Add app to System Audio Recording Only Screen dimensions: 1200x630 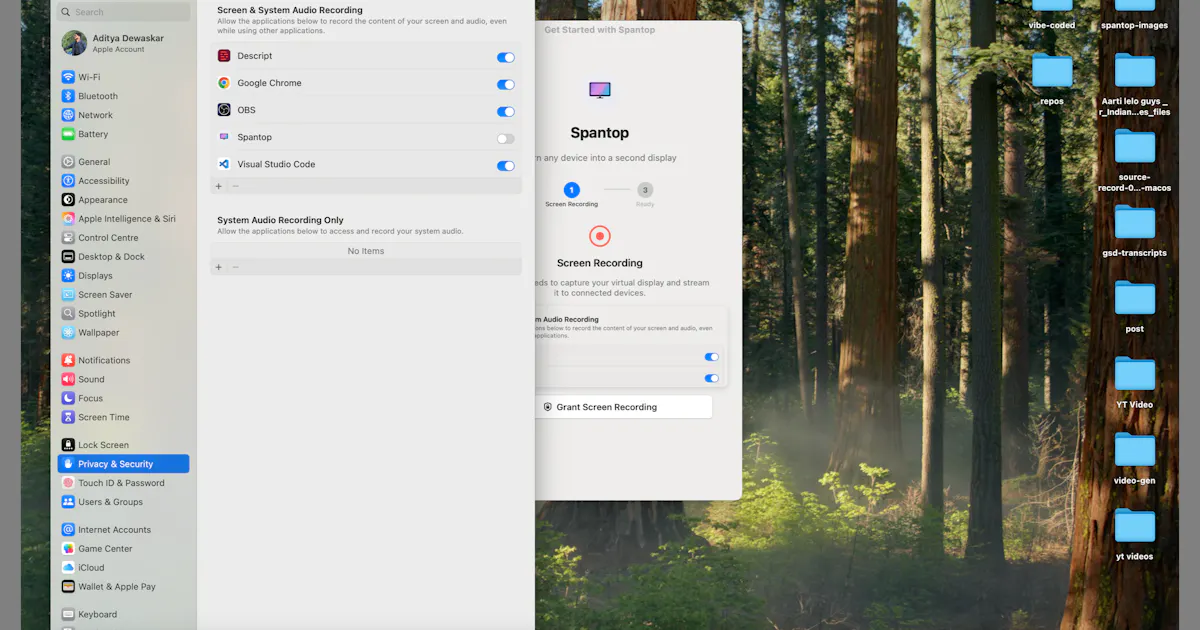(x=218, y=267)
